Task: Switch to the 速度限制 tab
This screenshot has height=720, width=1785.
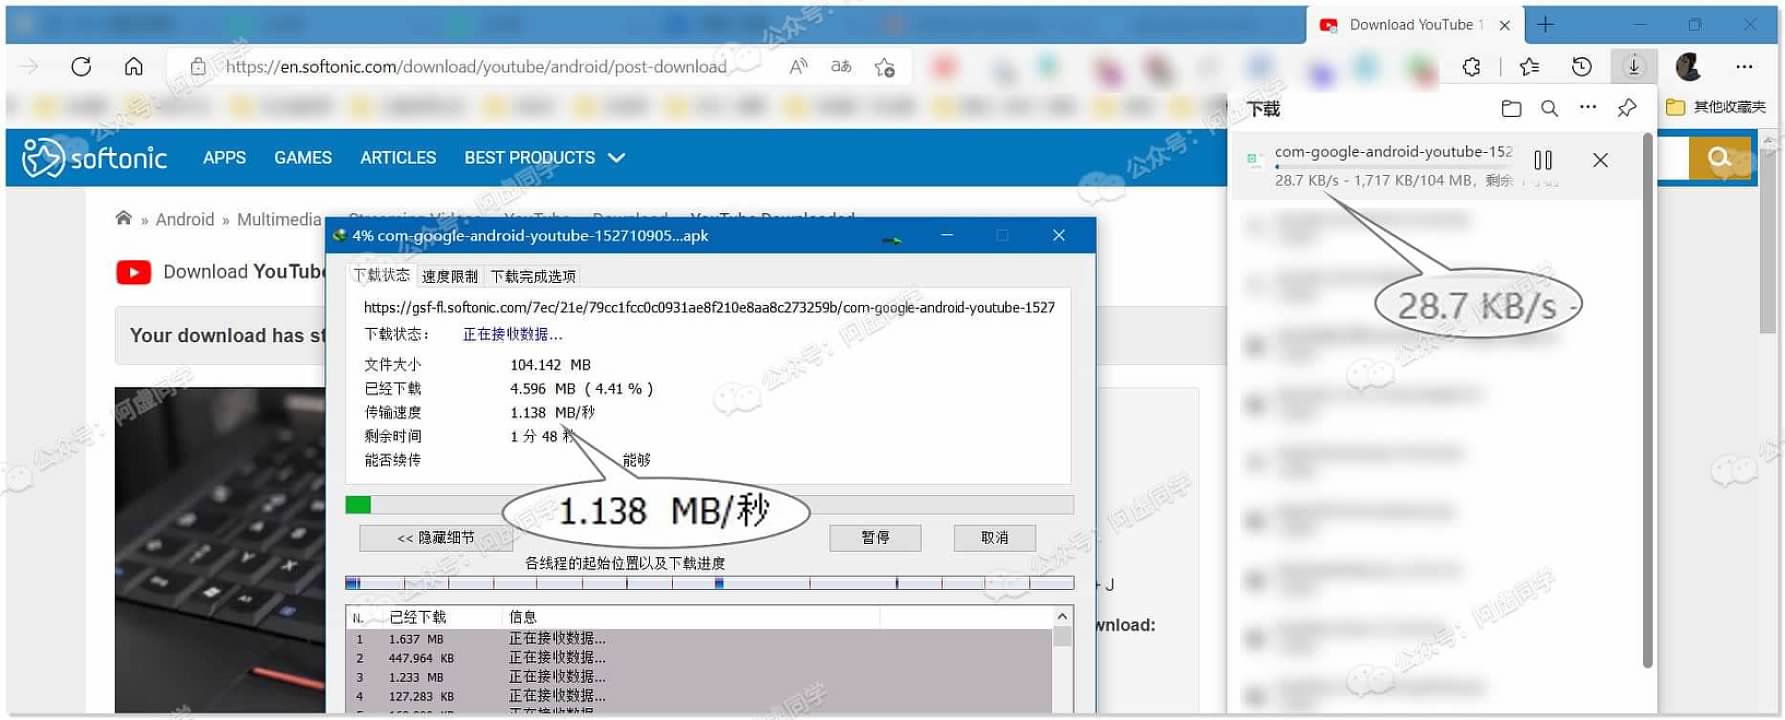Action: (x=450, y=277)
